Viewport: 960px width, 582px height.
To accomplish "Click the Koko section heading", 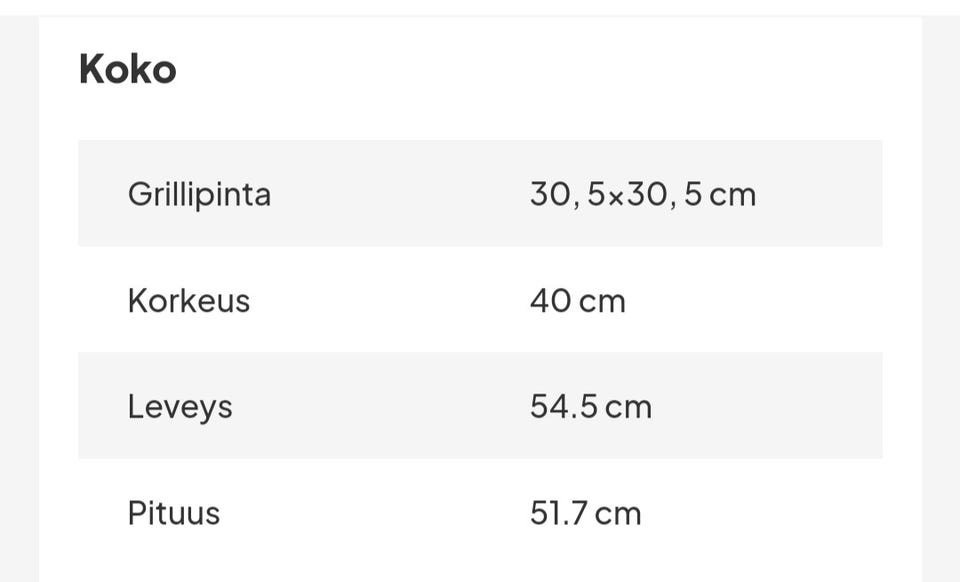I will [127, 69].
